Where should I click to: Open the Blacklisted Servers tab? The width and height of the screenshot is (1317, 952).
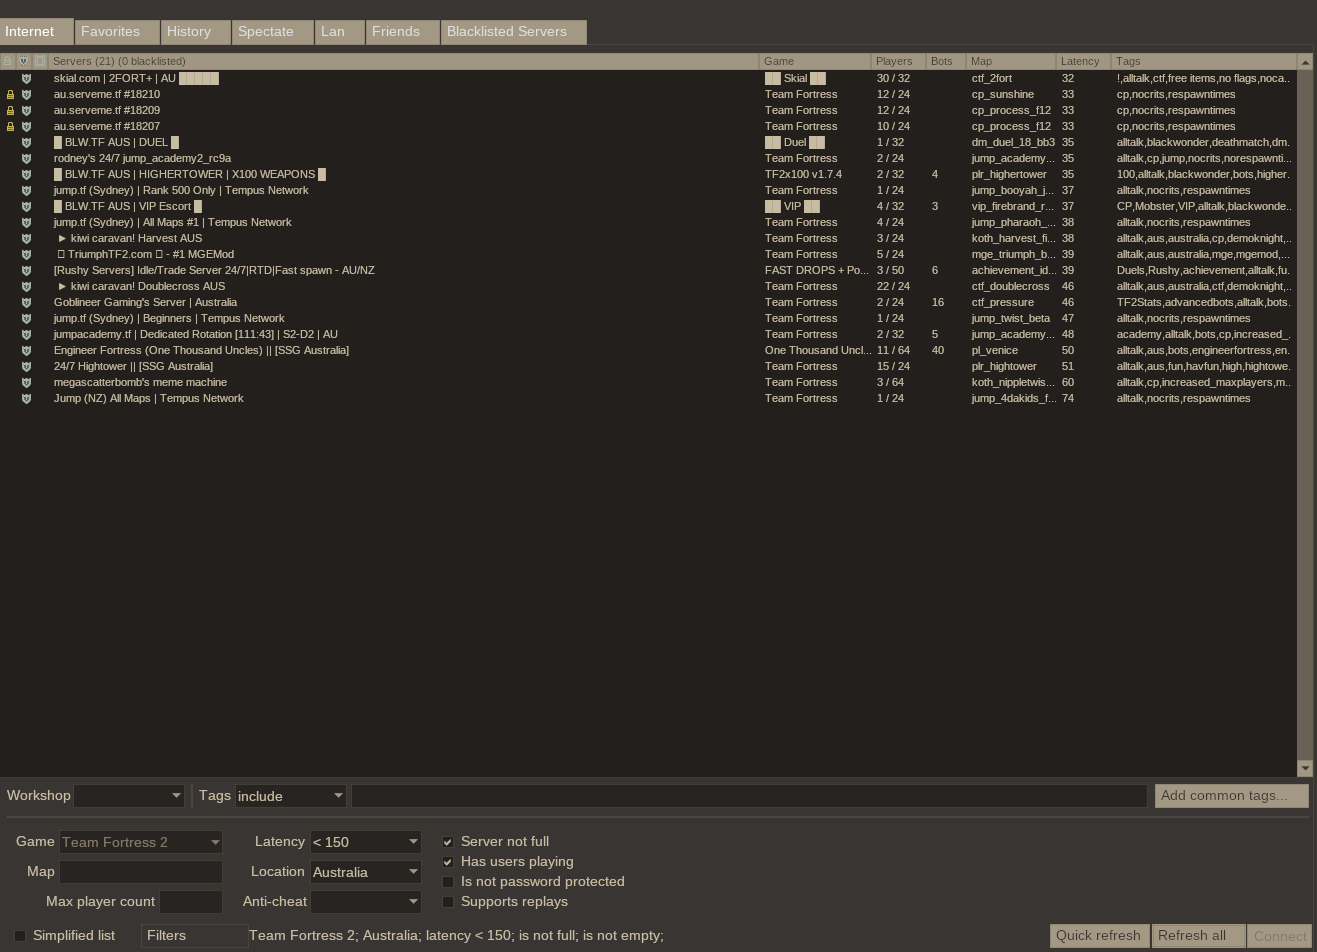514,32
